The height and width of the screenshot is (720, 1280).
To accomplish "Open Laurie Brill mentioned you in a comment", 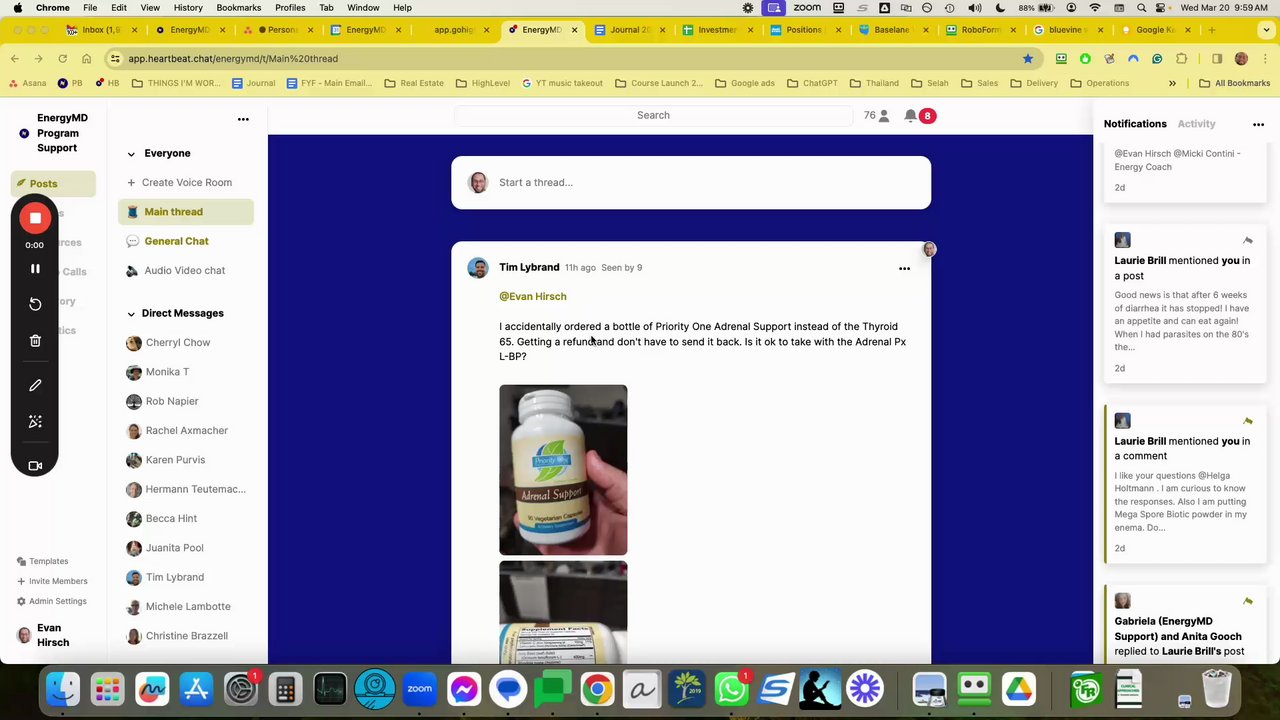I will coord(1183,485).
